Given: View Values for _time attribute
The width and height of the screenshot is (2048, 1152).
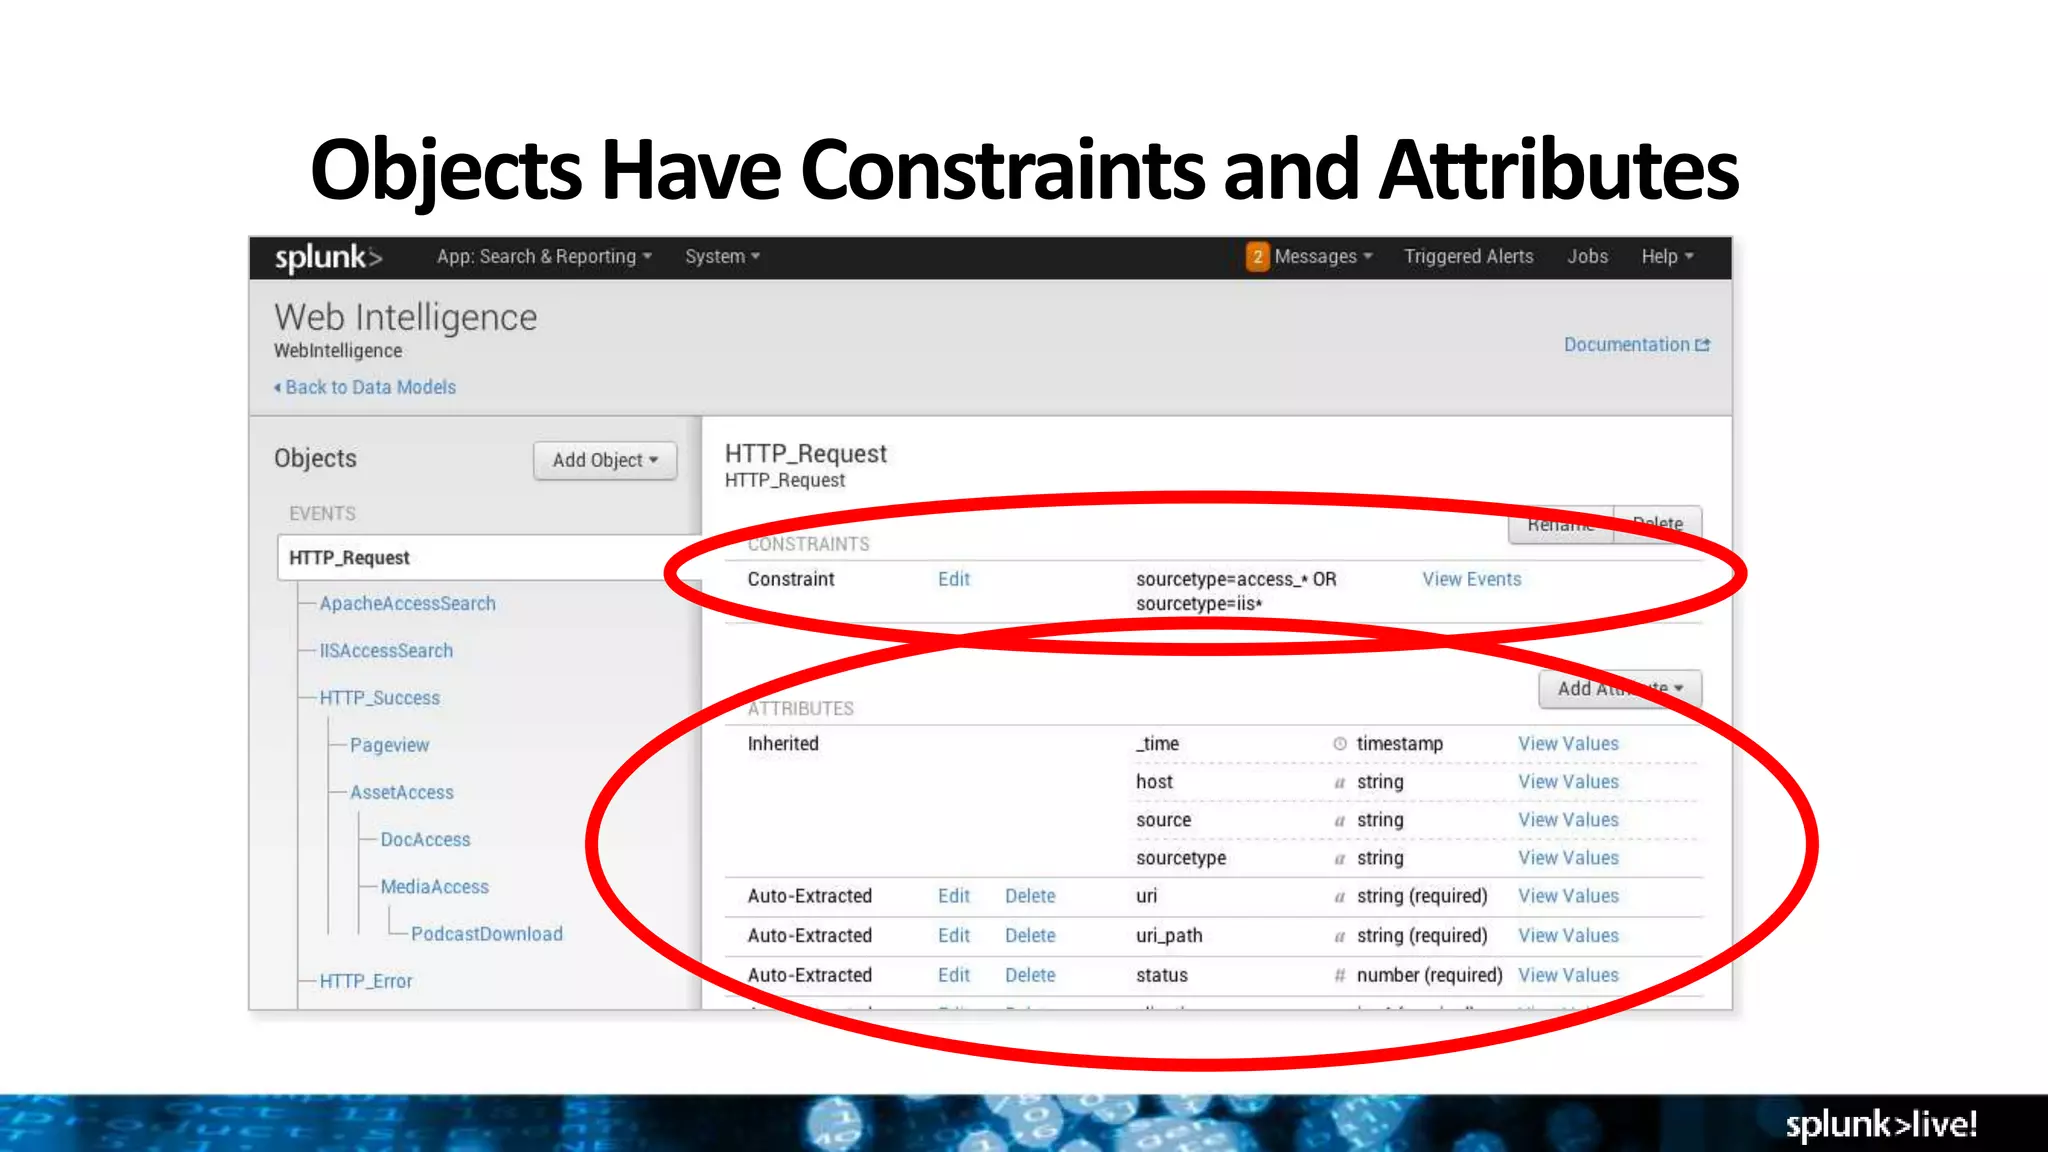Looking at the screenshot, I should pyautogui.click(x=1568, y=744).
